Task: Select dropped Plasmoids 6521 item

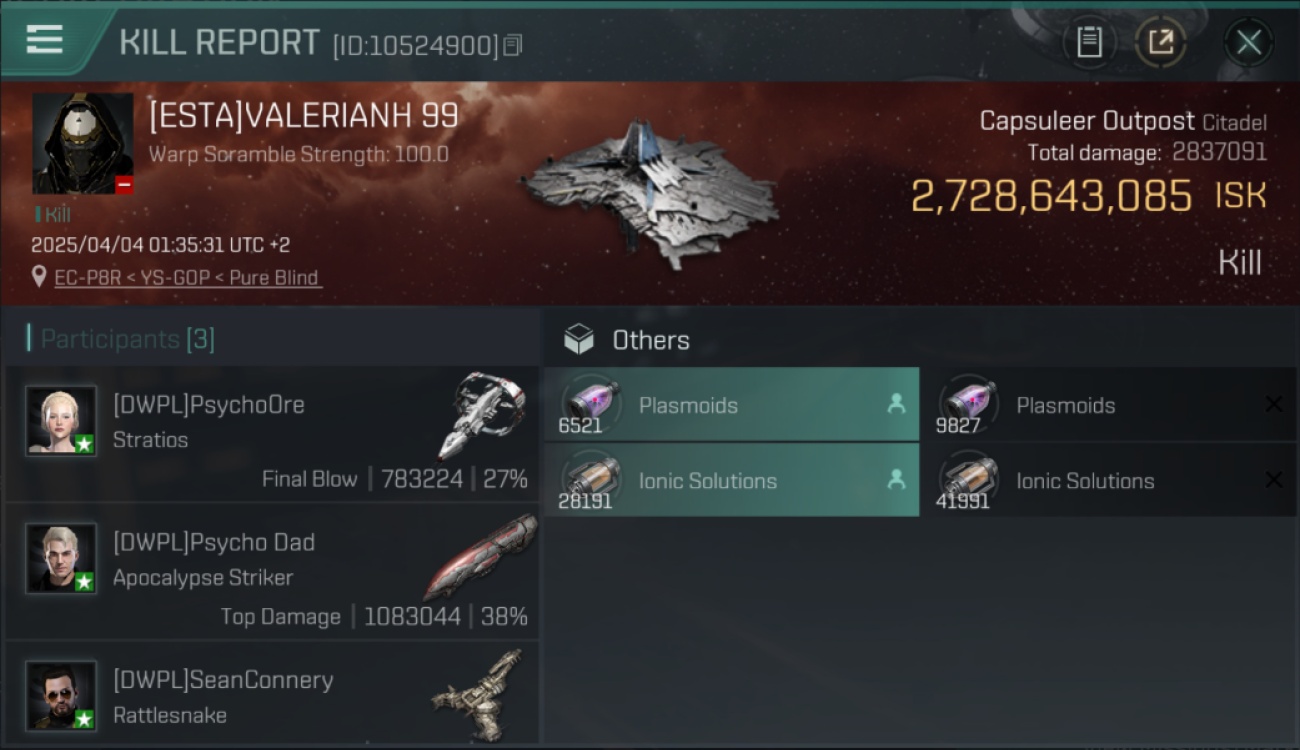Action: 731,405
